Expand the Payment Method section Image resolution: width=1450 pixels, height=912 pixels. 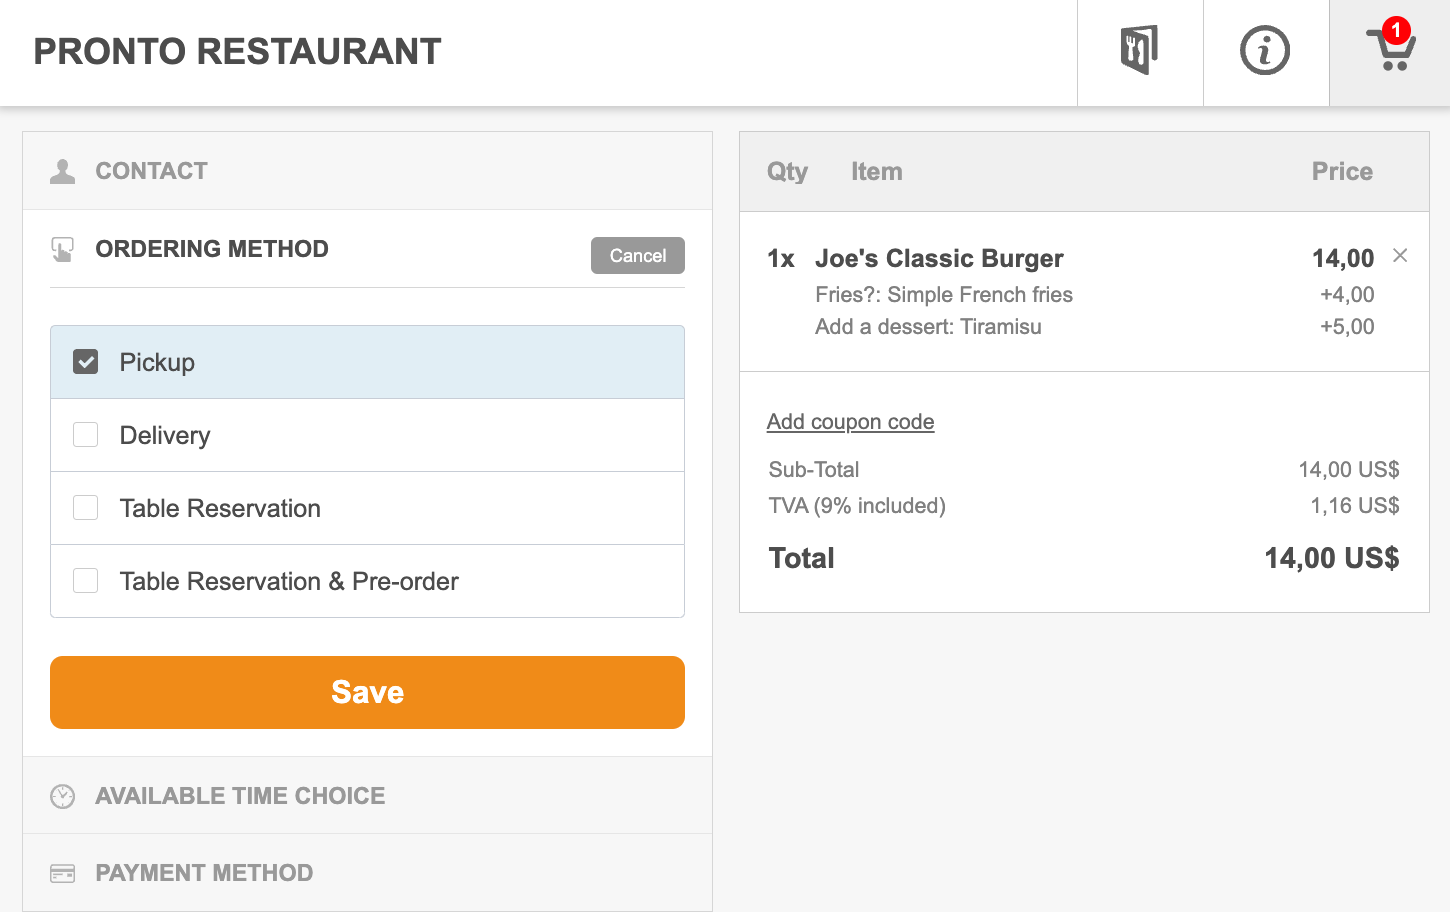coord(204,872)
